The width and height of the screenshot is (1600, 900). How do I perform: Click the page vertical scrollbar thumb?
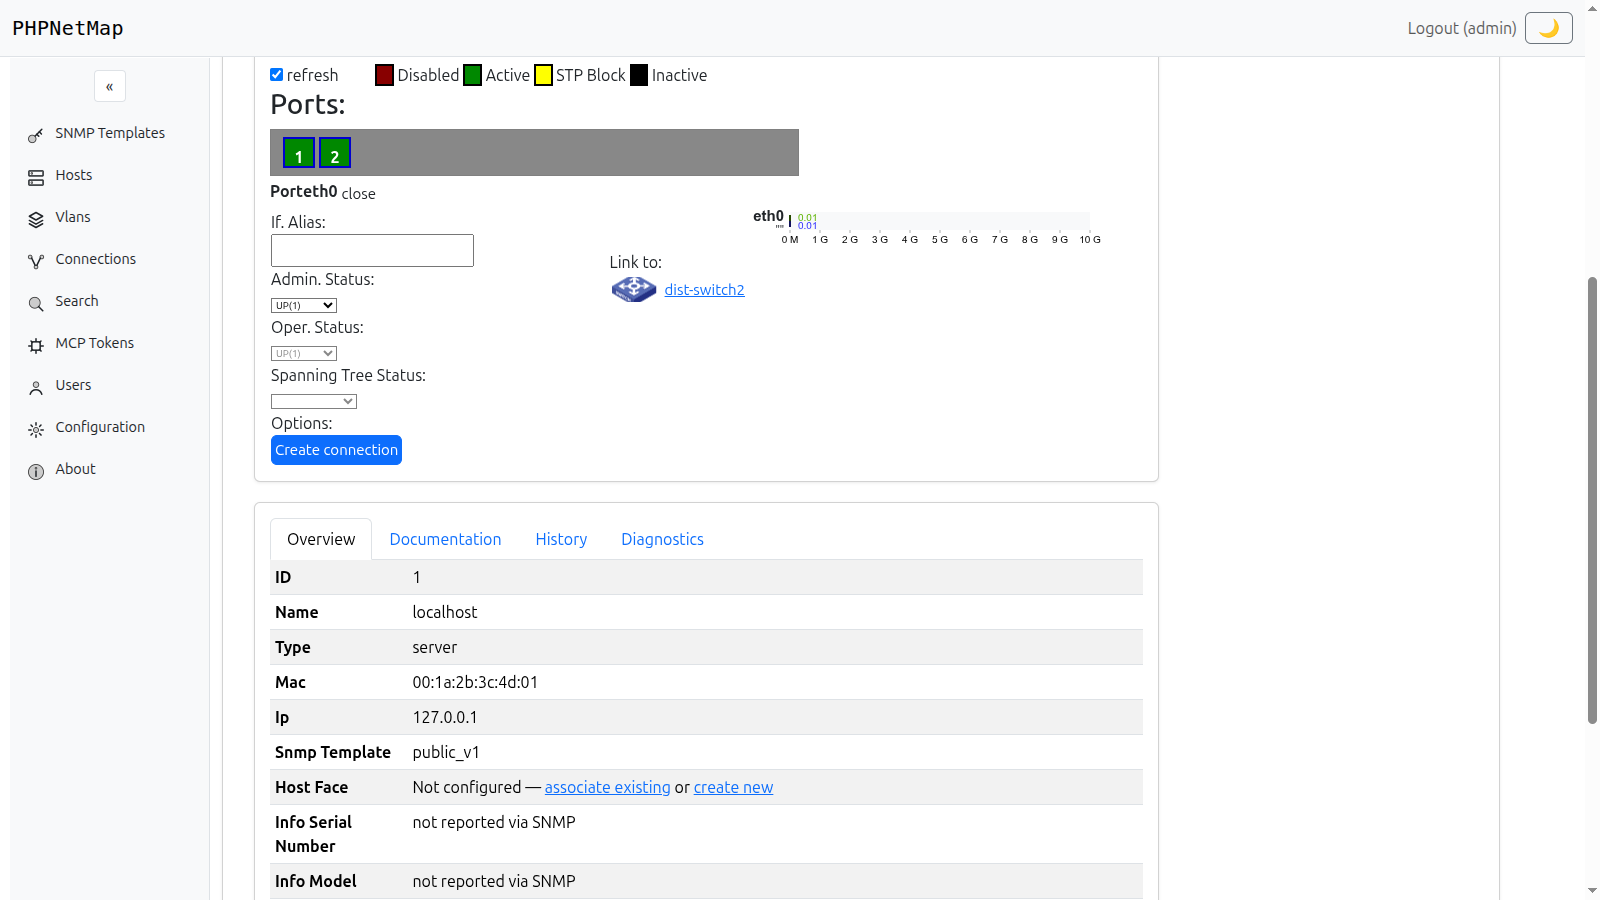pos(1592,500)
